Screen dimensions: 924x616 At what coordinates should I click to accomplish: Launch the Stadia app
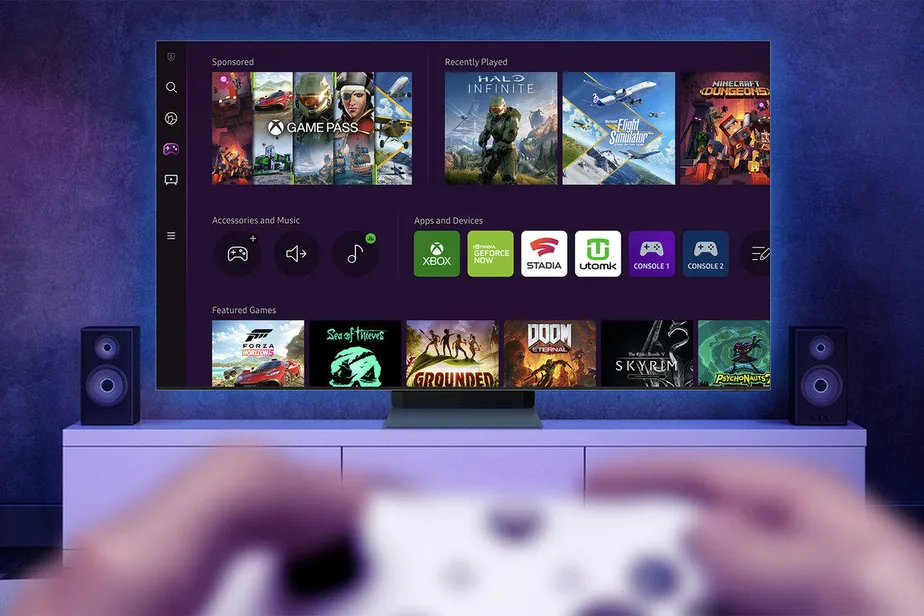pos(544,253)
